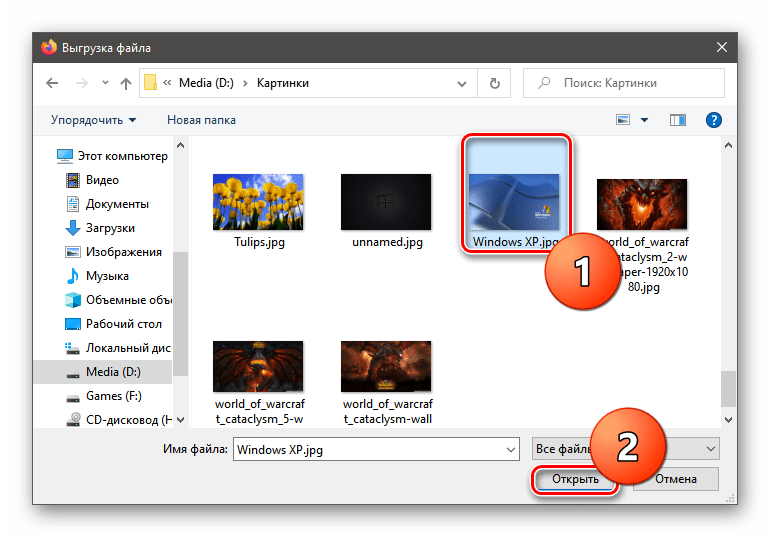The width and height of the screenshot is (770, 537).
Task: Click the Tulips.jpg file name
Action: [x=259, y=242]
